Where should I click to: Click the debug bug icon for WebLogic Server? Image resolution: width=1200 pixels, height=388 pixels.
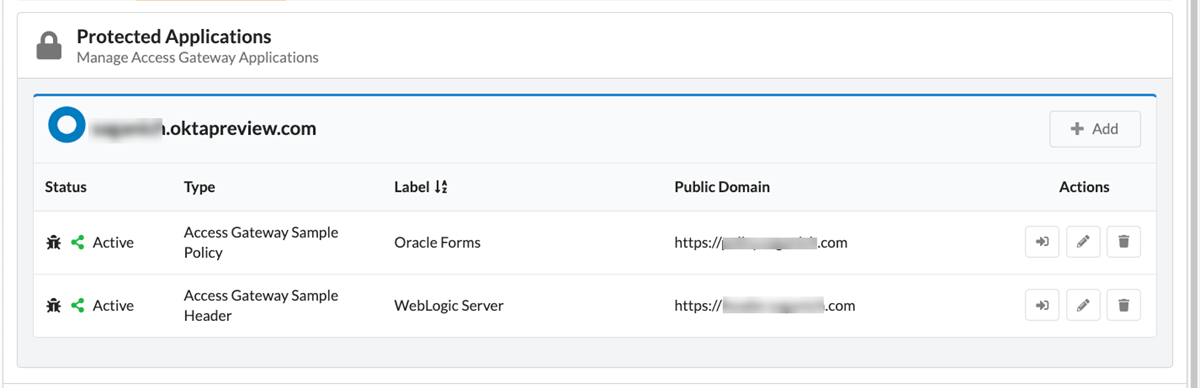point(54,306)
